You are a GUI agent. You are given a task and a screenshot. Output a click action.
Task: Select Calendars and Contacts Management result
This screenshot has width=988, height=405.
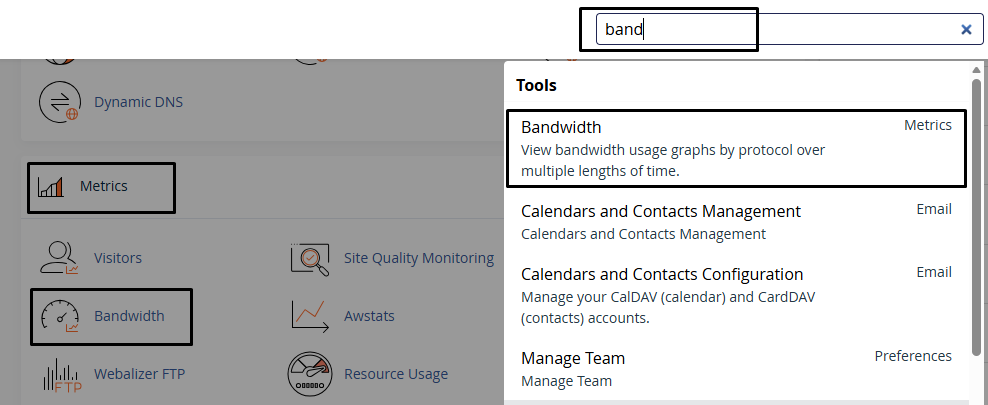tap(736, 222)
